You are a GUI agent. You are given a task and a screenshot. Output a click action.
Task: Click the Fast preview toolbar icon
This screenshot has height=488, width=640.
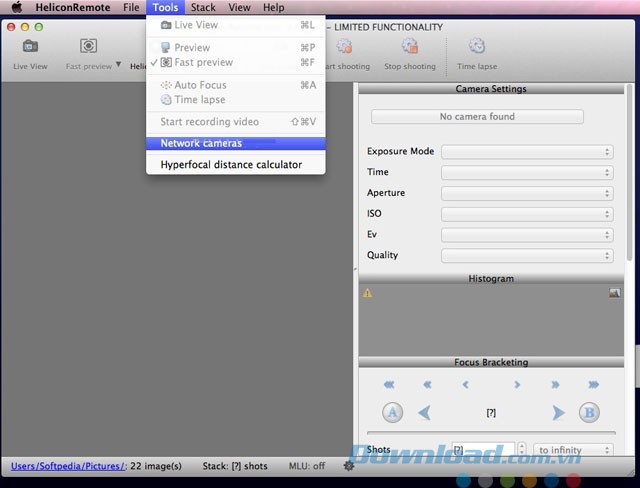(88, 47)
